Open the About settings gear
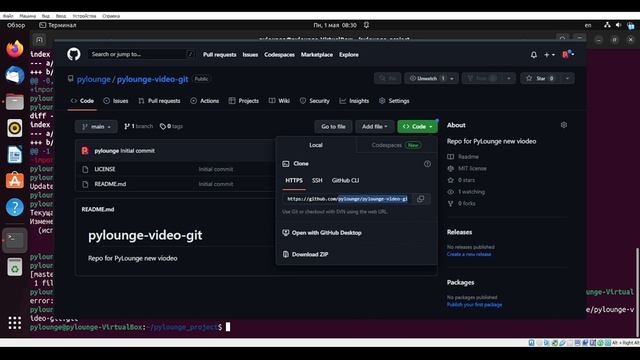The height and width of the screenshot is (360, 640). tap(564, 125)
